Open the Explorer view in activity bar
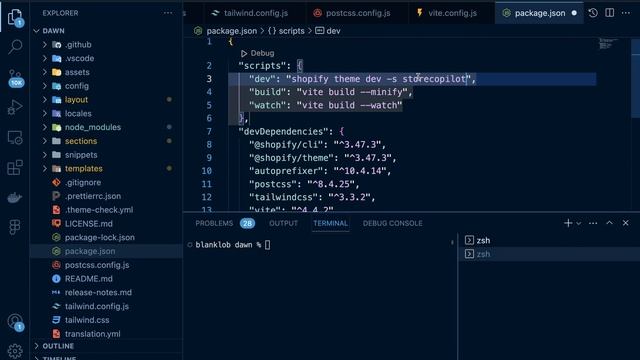The height and width of the screenshot is (360, 640). 15,18
